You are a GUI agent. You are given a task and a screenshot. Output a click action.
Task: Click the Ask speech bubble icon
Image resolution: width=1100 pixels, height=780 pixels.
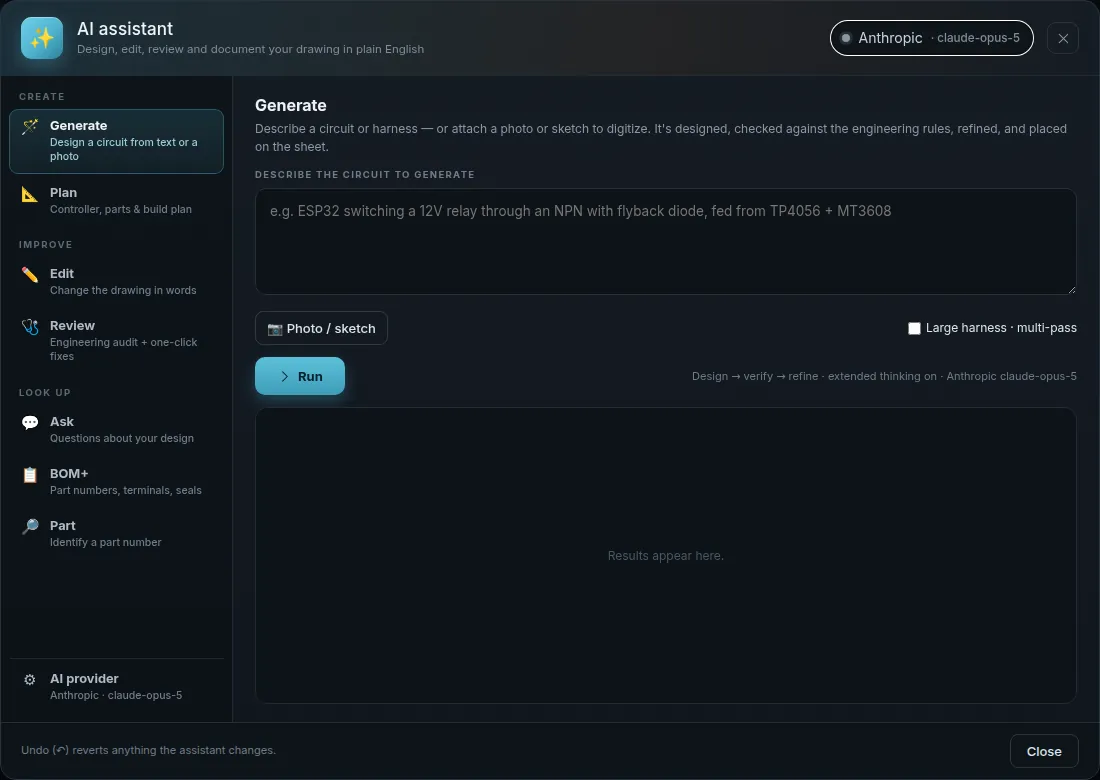coord(30,422)
